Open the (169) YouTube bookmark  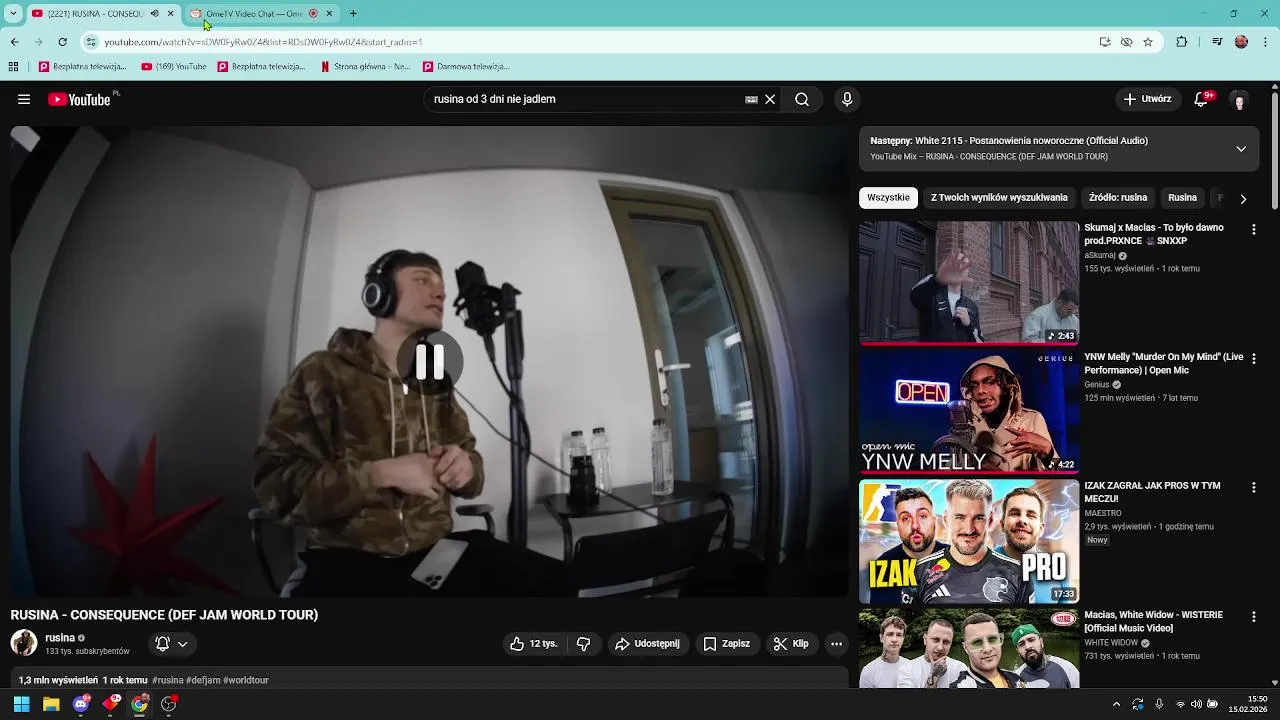pos(174,67)
